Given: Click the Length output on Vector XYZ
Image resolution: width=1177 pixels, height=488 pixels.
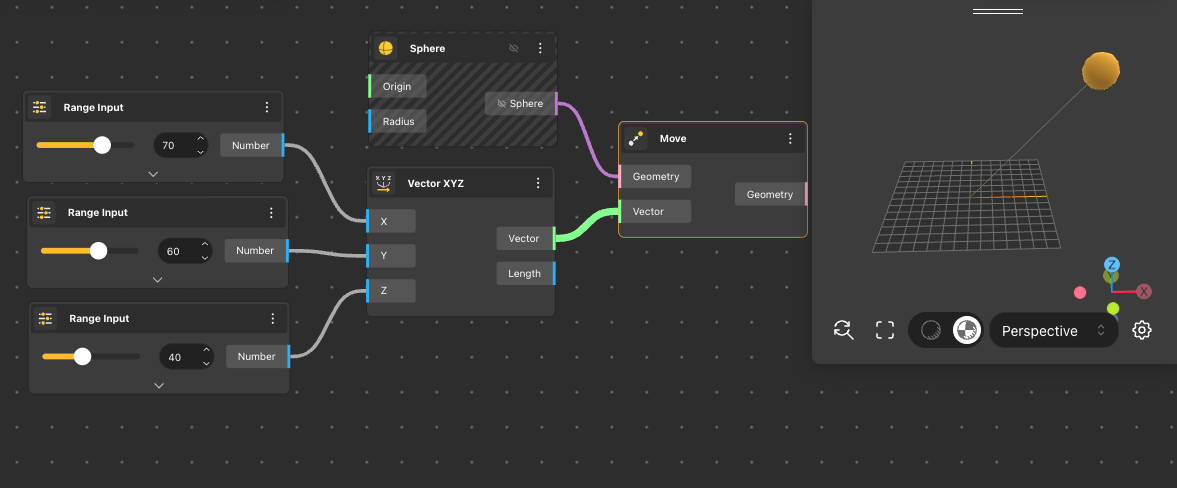Looking at the screenshot, I should click(524, 273).
